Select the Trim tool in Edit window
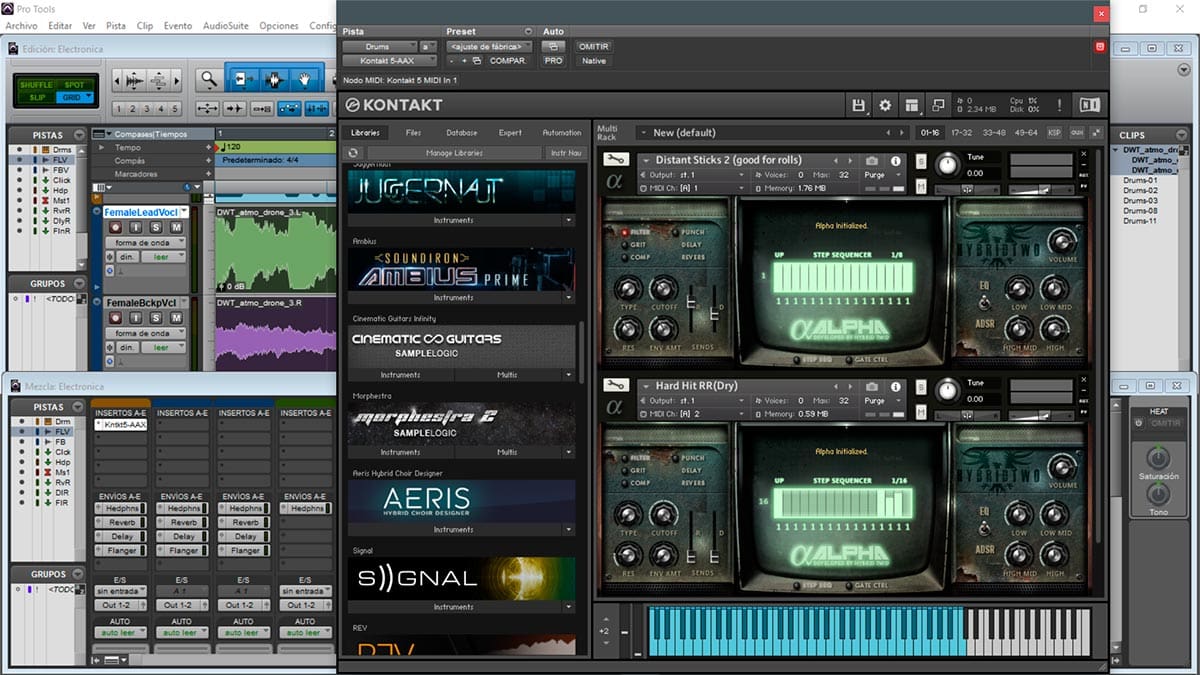Image resolution: width=1200 pixels, height=675 pixels. point(242,79)
